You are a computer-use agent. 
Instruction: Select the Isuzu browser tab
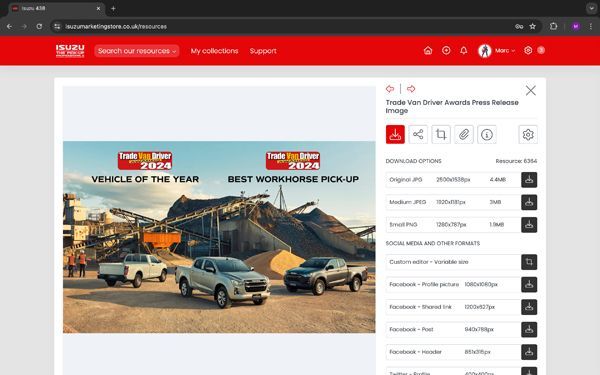tap(56, 8)
